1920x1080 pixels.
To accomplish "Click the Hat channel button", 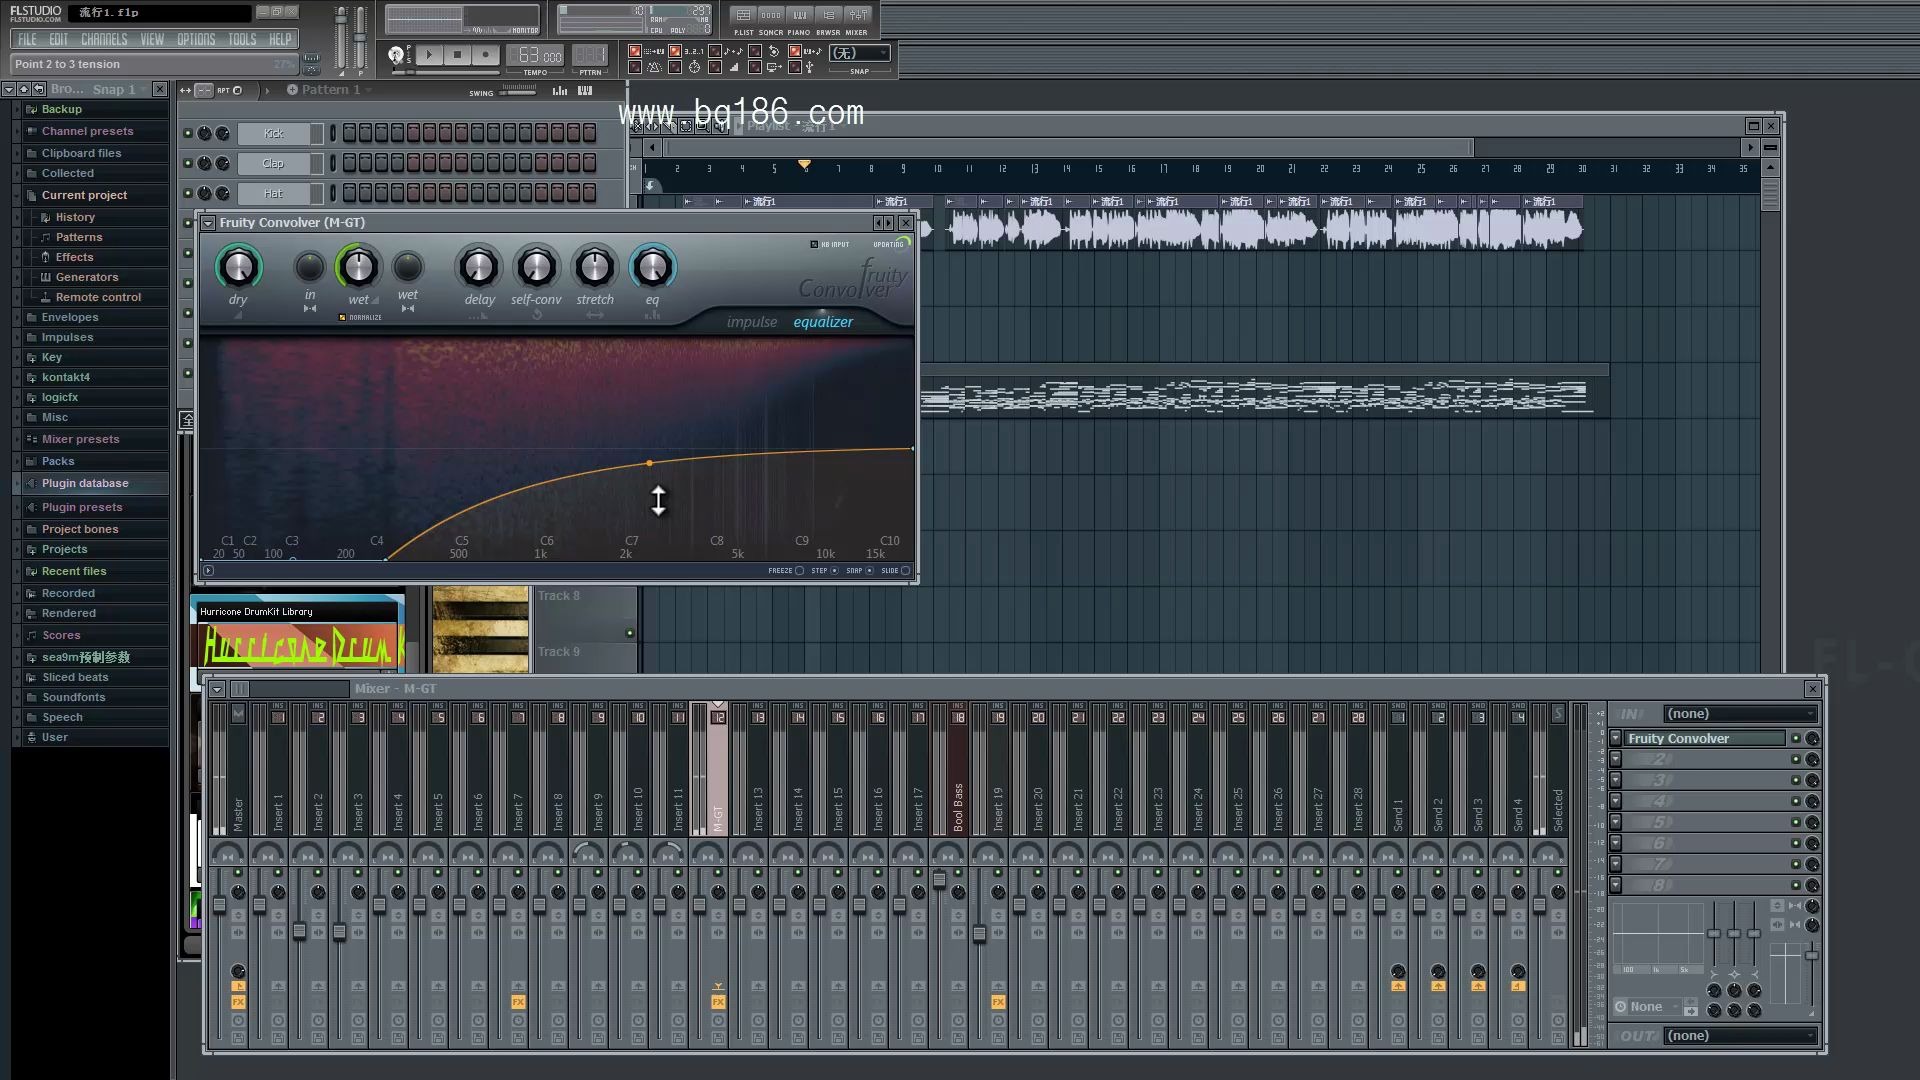I will [x=274, y=193].
